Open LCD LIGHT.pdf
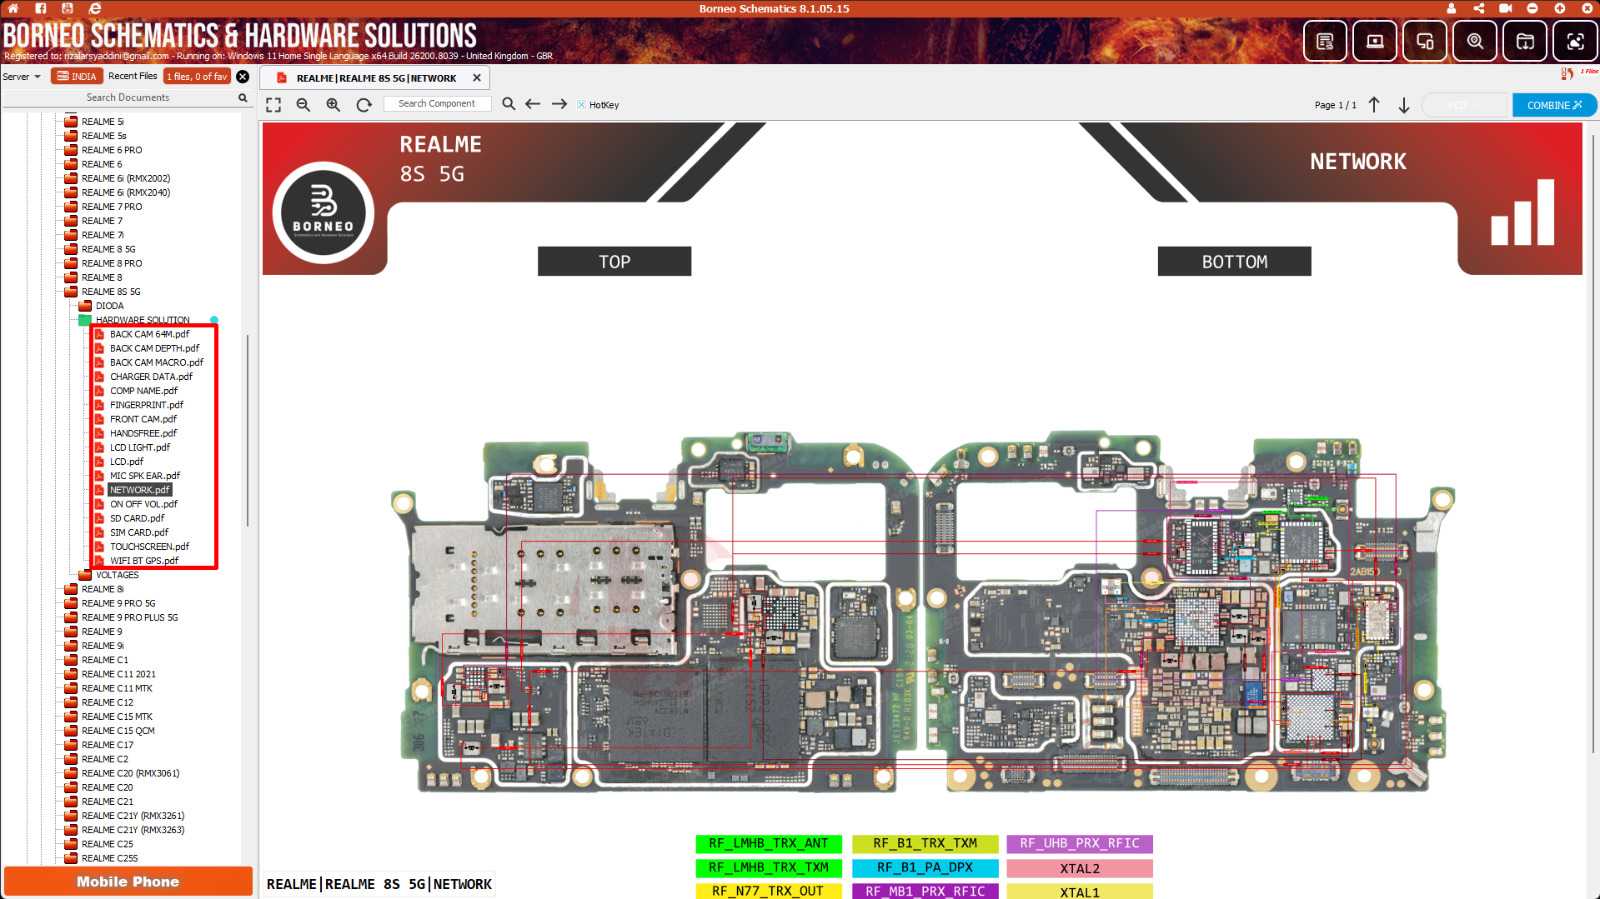 tap(140, 448)
